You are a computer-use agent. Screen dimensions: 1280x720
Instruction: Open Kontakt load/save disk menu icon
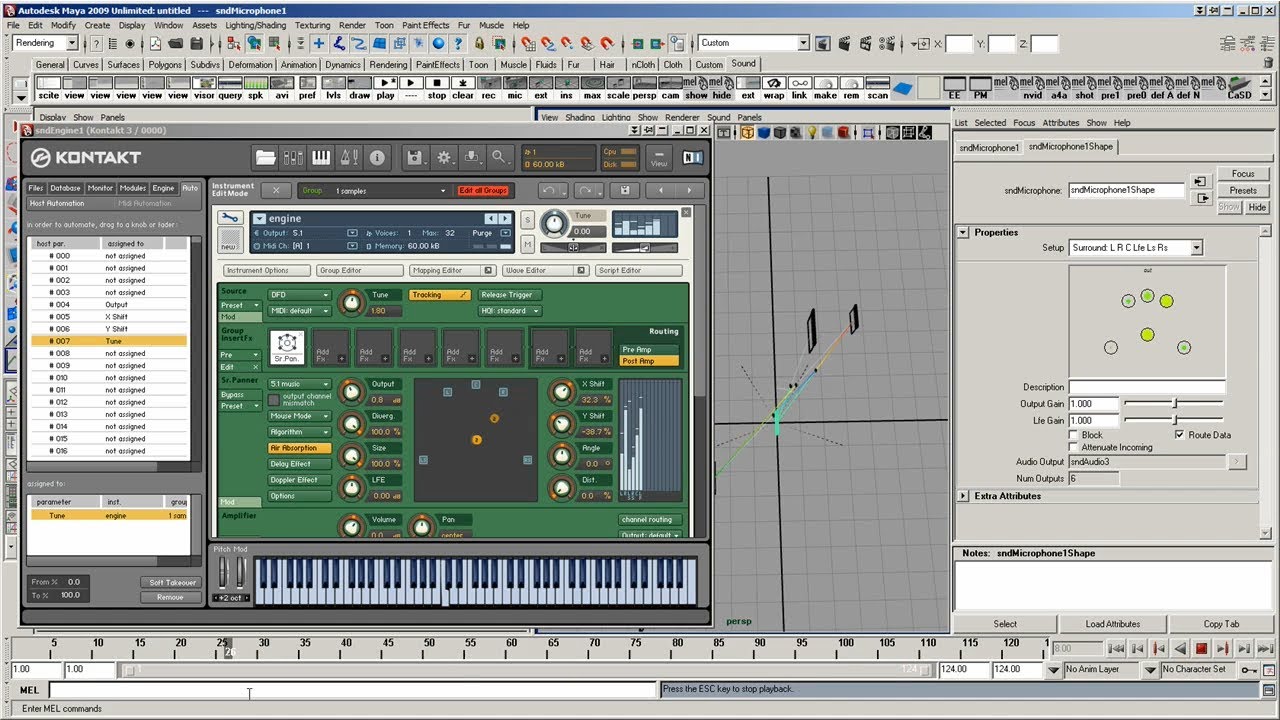click(x=417, y=157)
